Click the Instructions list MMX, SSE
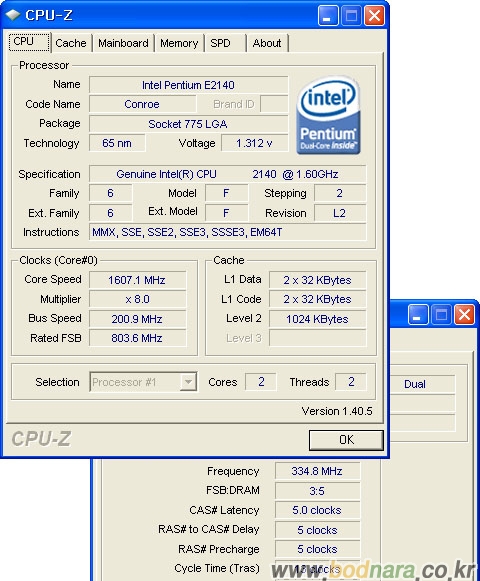 227,232
